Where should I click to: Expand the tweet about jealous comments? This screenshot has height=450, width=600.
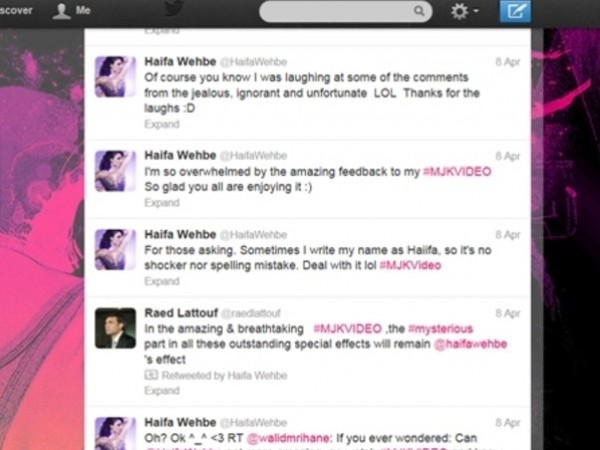pyautogui.click(x=162, y=124)
